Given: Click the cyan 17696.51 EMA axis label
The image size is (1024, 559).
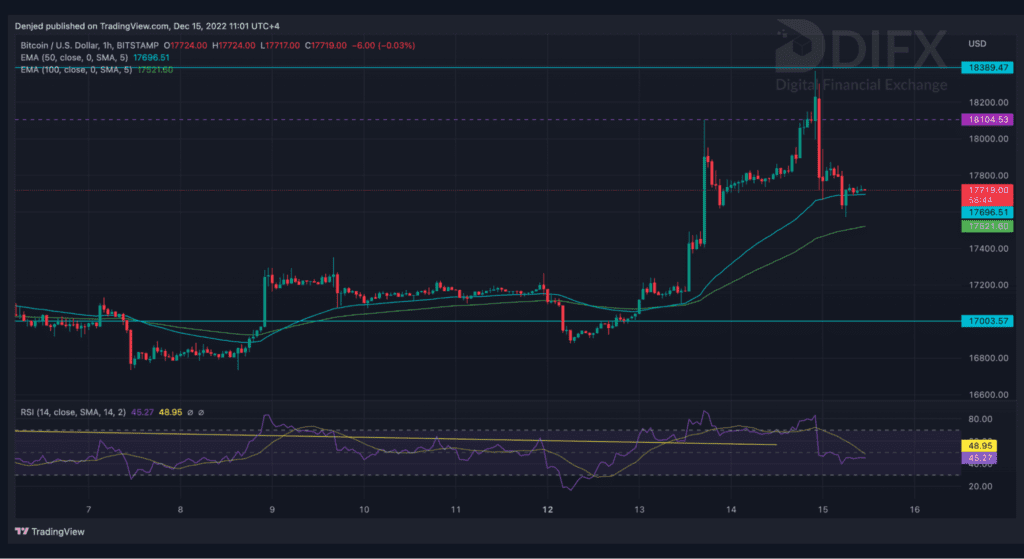Looking at the screenshot, I should [987, 212].
